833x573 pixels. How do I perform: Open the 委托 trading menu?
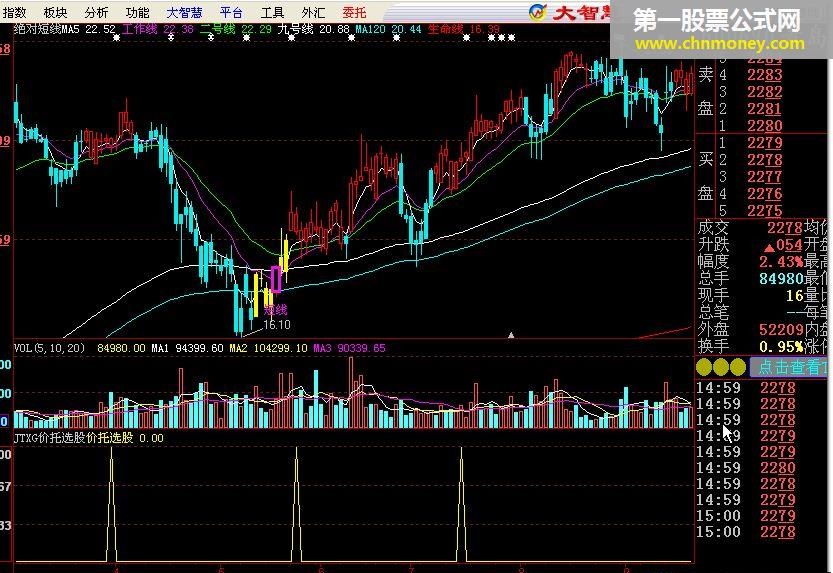354,12
